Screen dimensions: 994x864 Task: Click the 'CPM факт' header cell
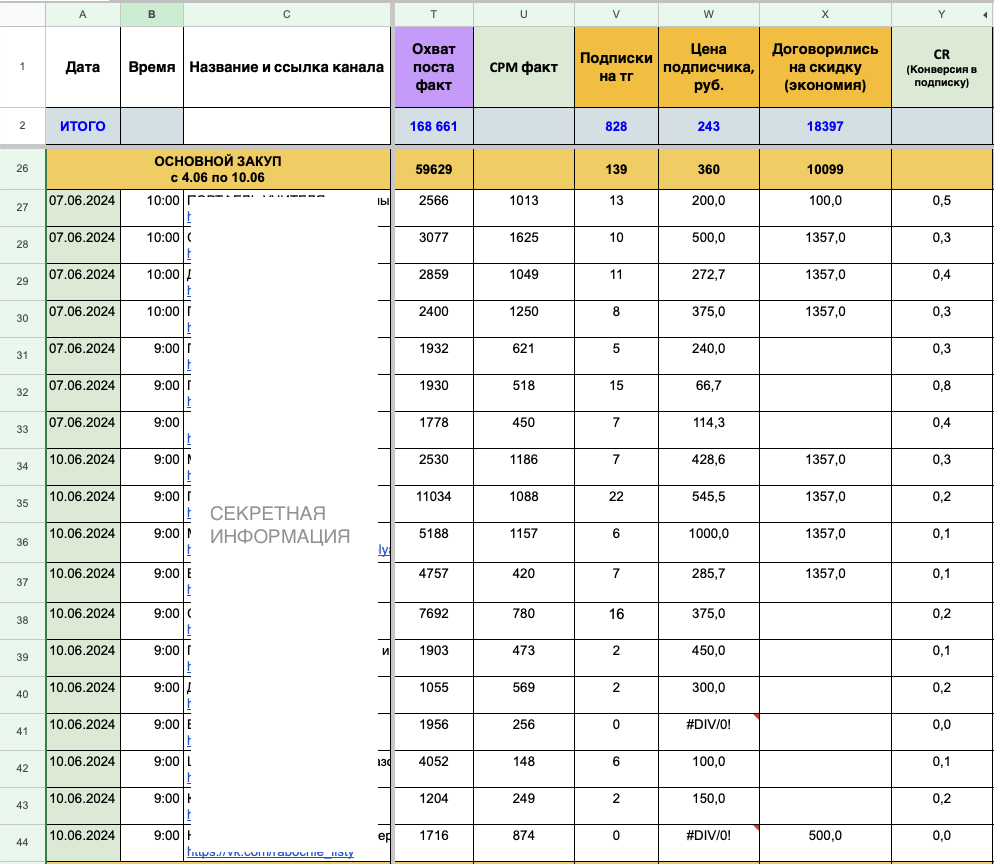(524, 67)
